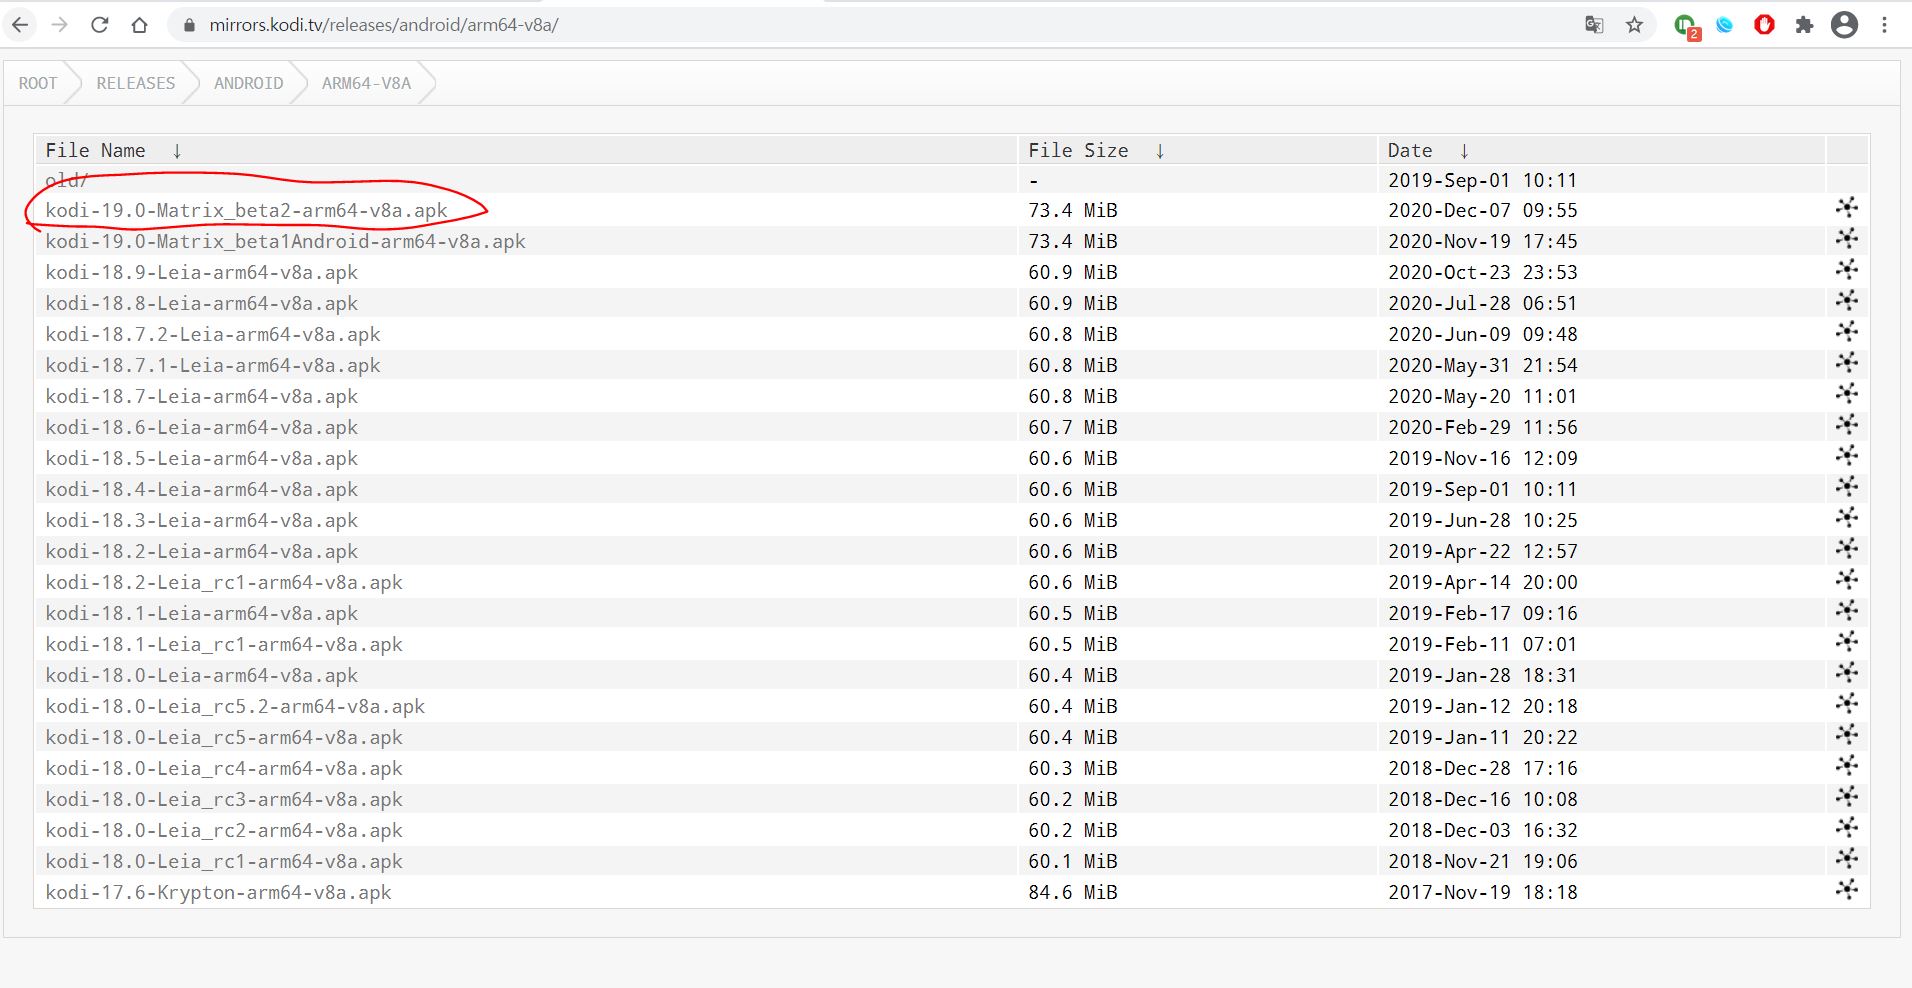Sort the list by File Size arrow
The image size is (1912, 988).
click(1160, 151)
